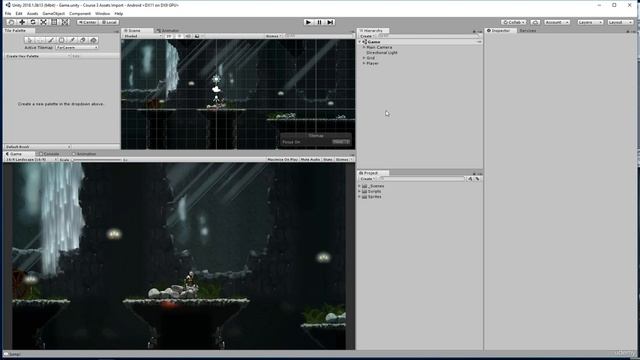Select the Hand tool in toolbar
The image size is (640, 360).
click(11, 22)
